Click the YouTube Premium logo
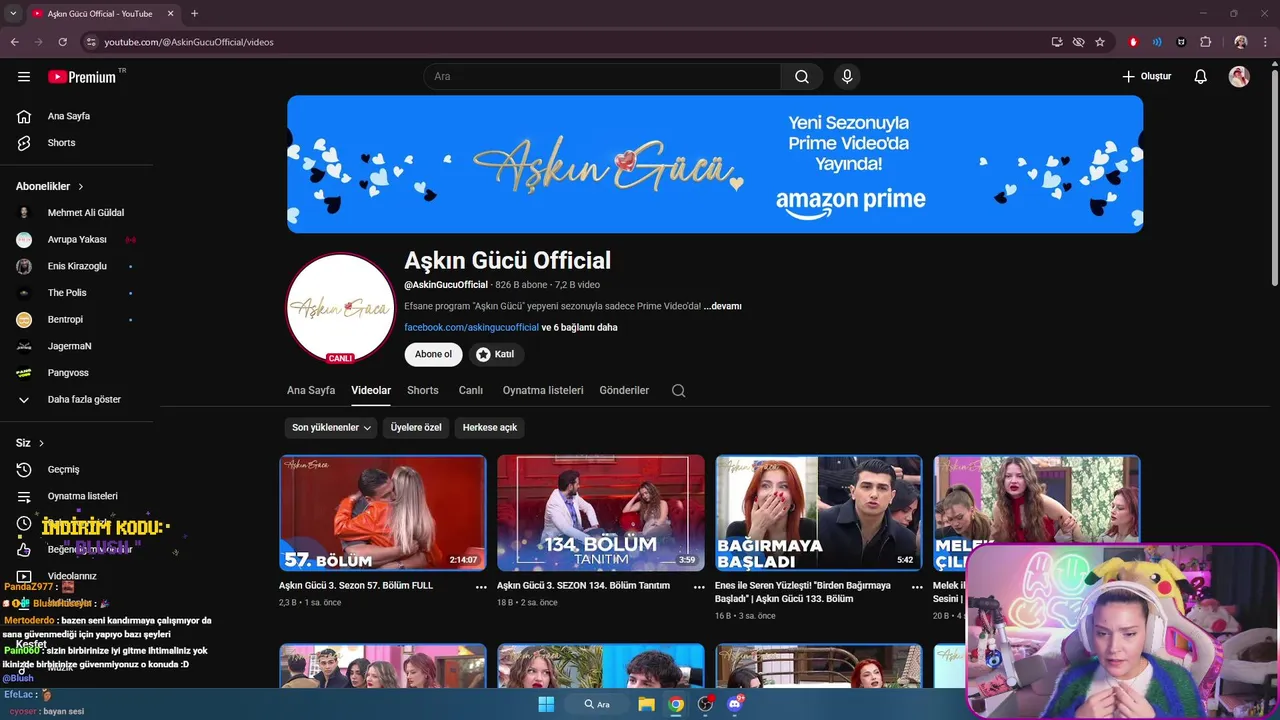 82,77
